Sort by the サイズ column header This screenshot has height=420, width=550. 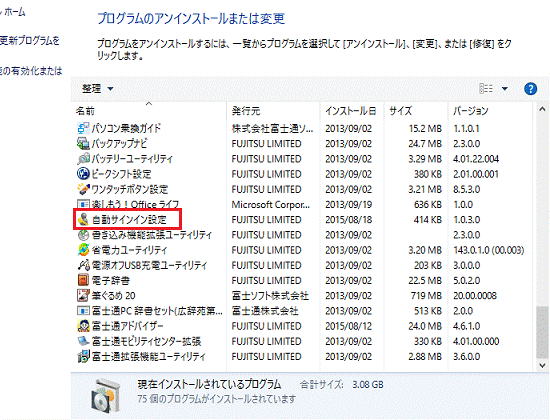pyautogui.click(x=400, y=111)
